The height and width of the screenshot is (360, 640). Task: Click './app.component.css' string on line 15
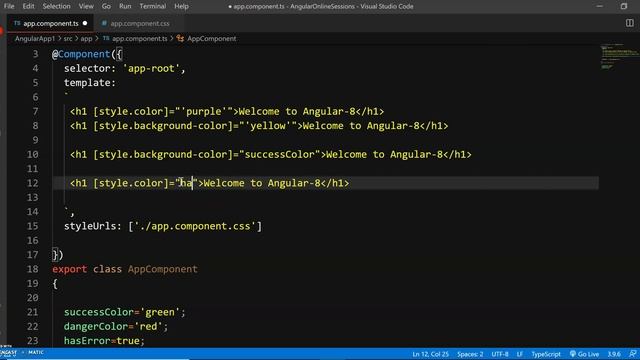pyautogui.click(x=195, y=226)
